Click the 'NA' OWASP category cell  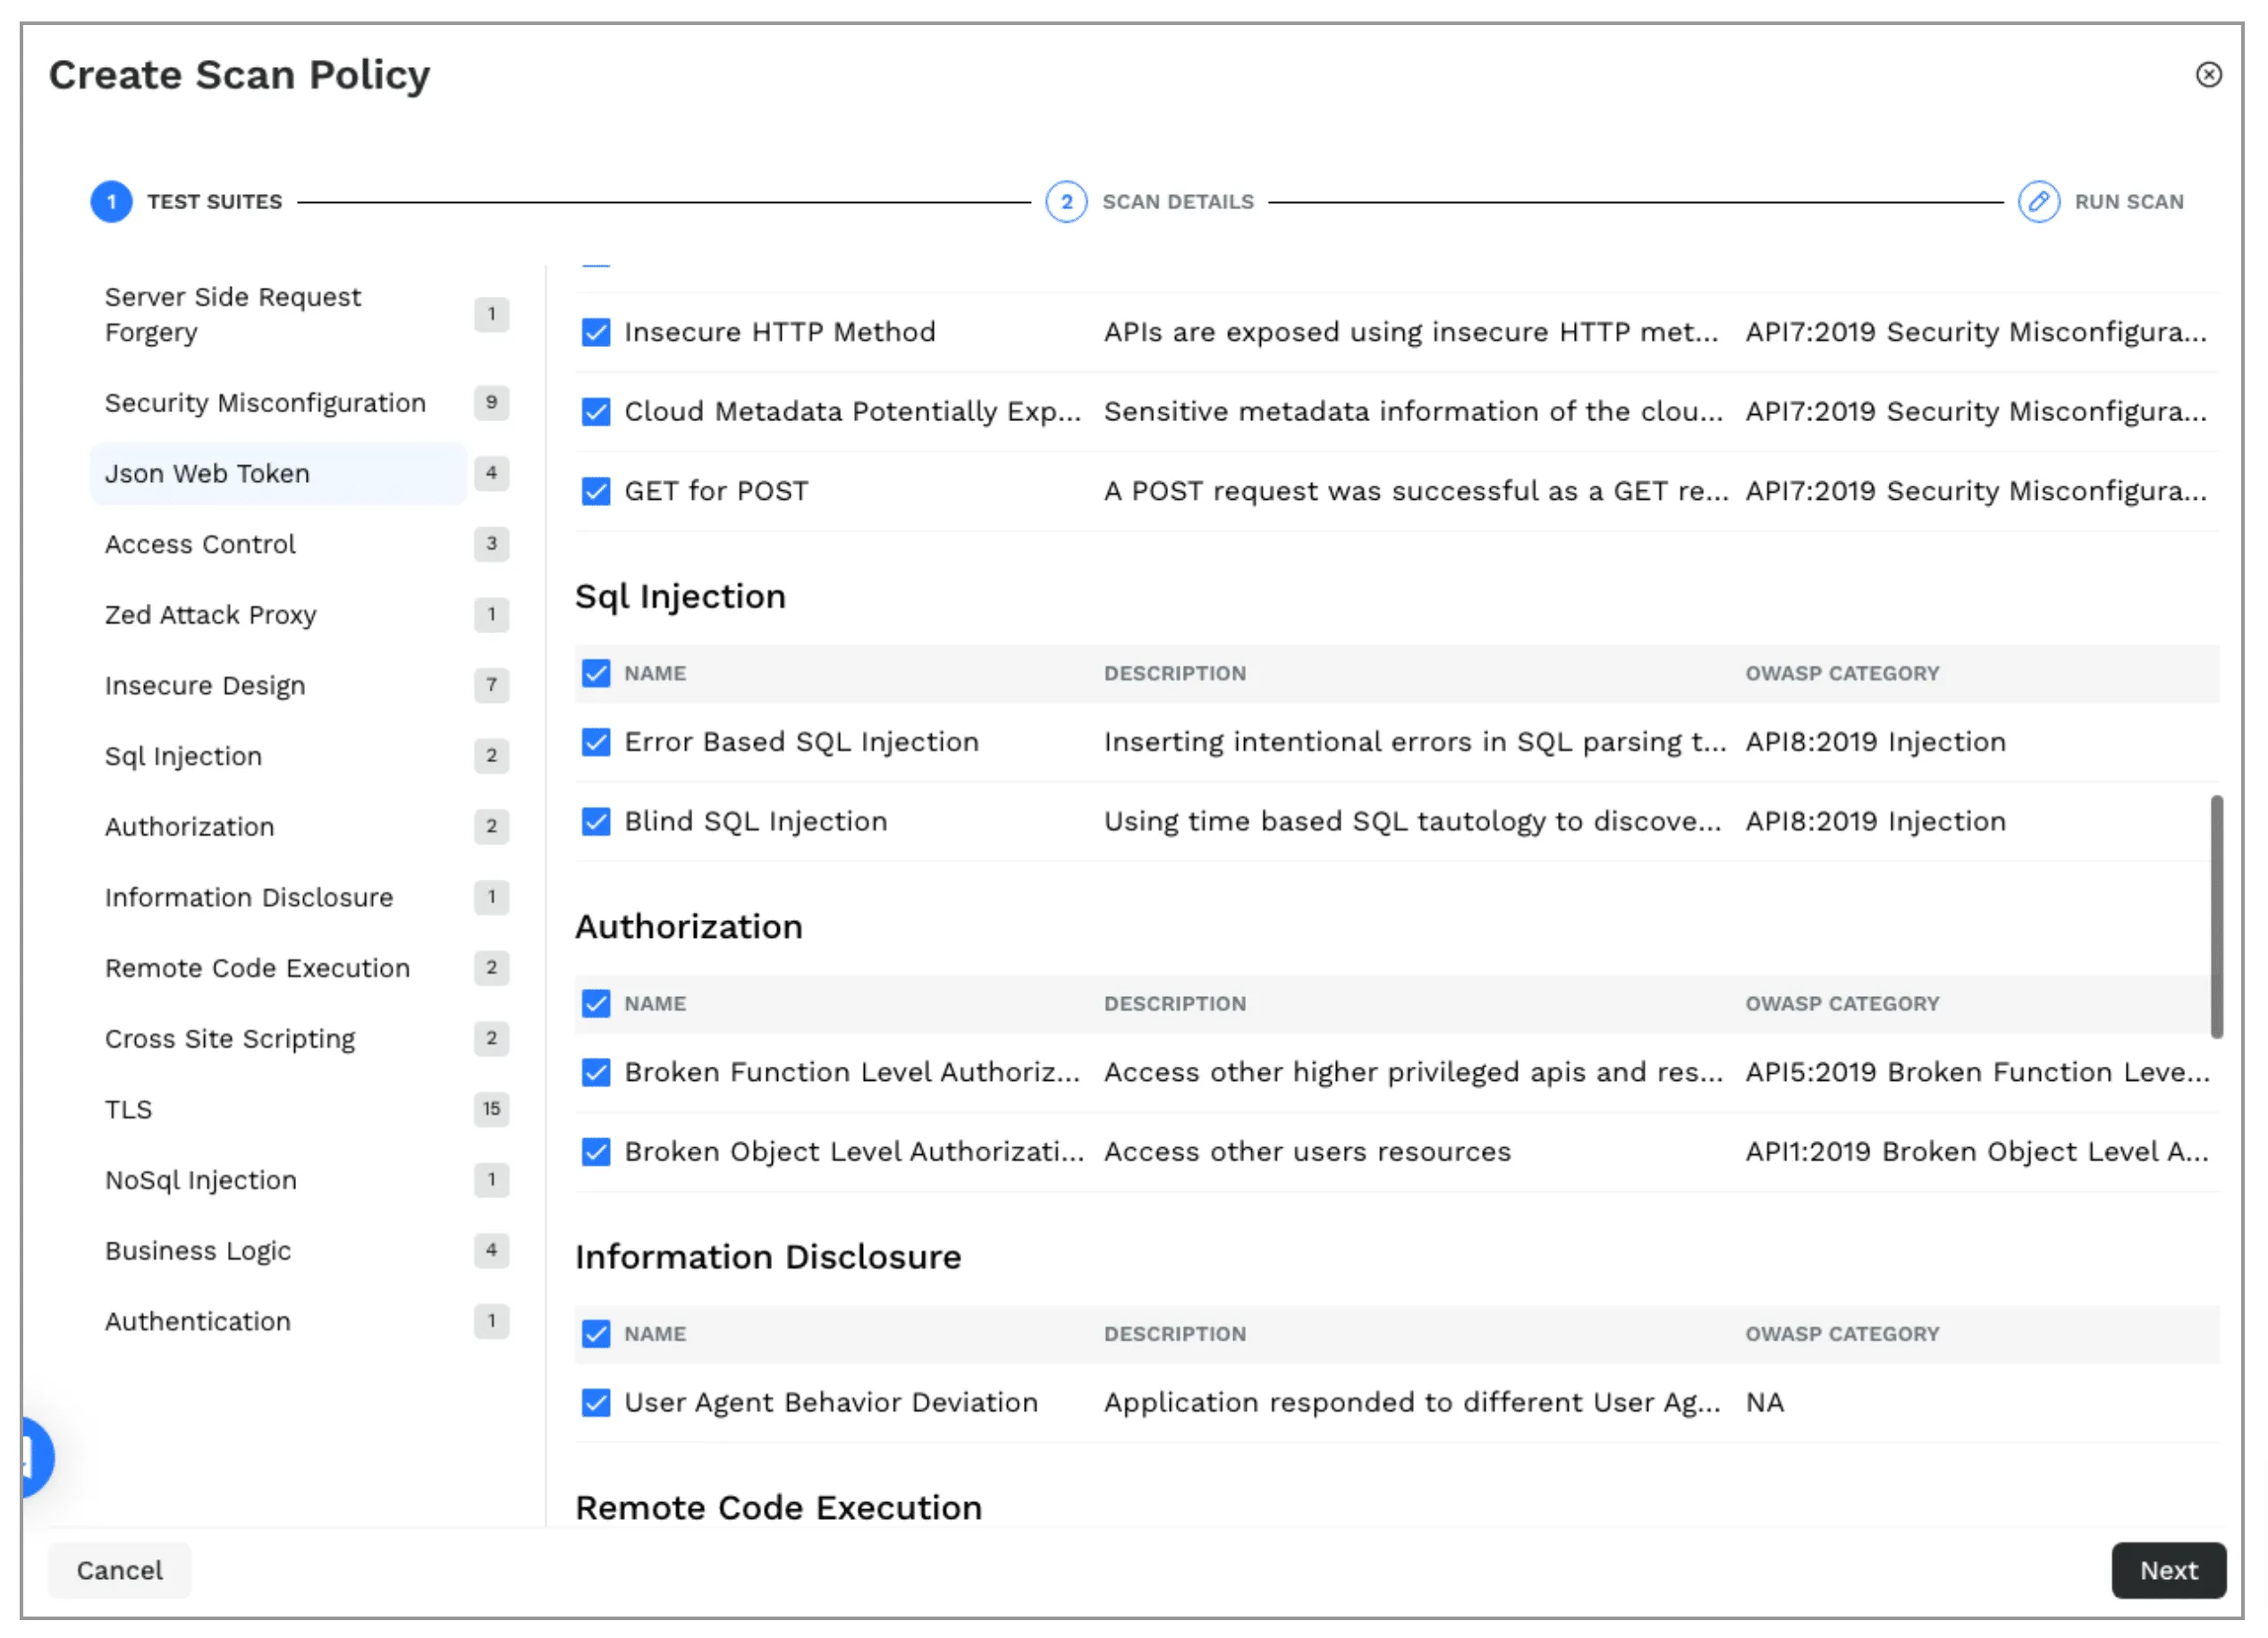1764,1403
